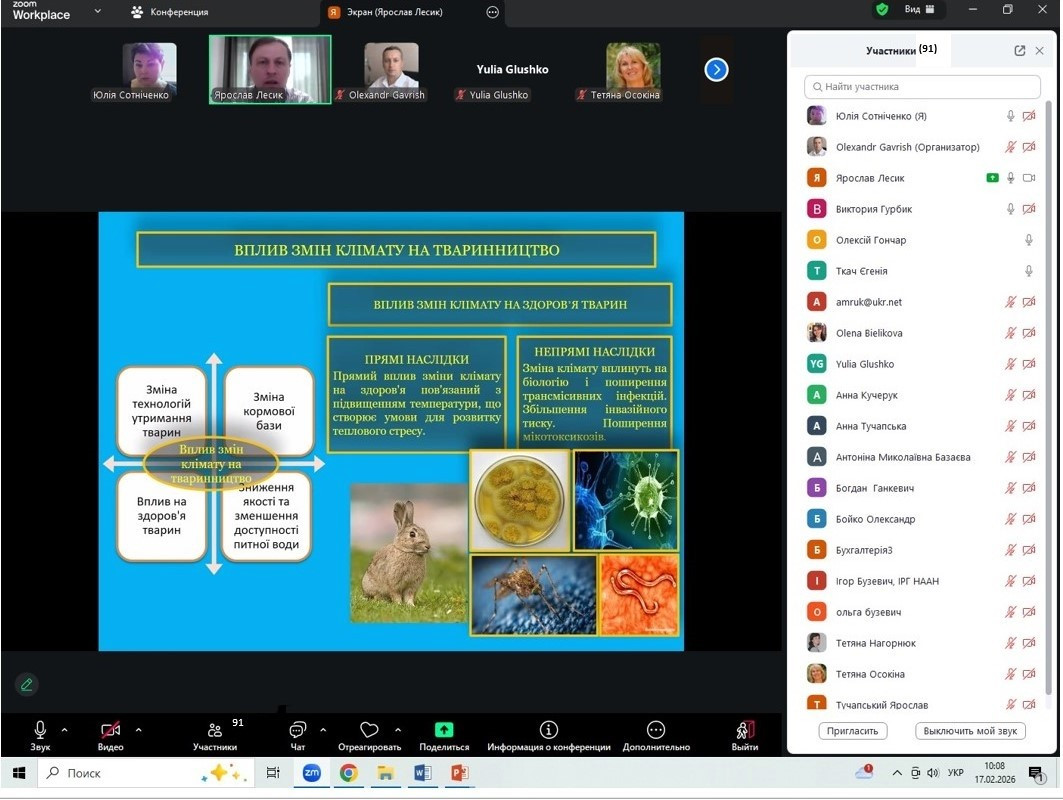Open PowerPoint from the Windows taskbar
The height and width of the screenshot is (800, 1063).
click(459, 773)
